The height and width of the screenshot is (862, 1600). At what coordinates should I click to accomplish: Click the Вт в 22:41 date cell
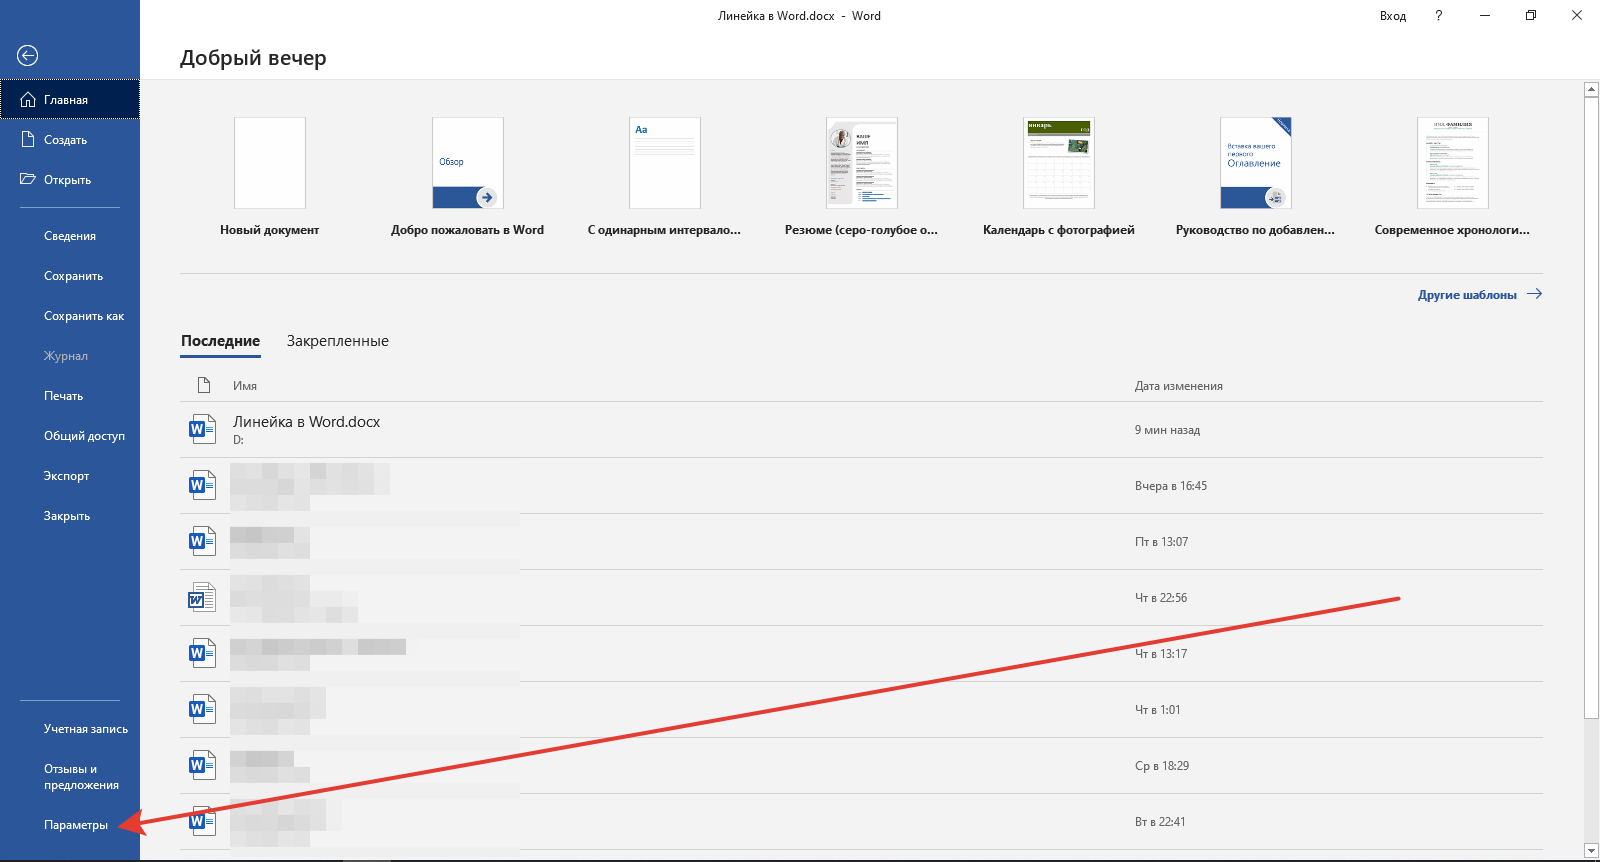point(1160,822)
